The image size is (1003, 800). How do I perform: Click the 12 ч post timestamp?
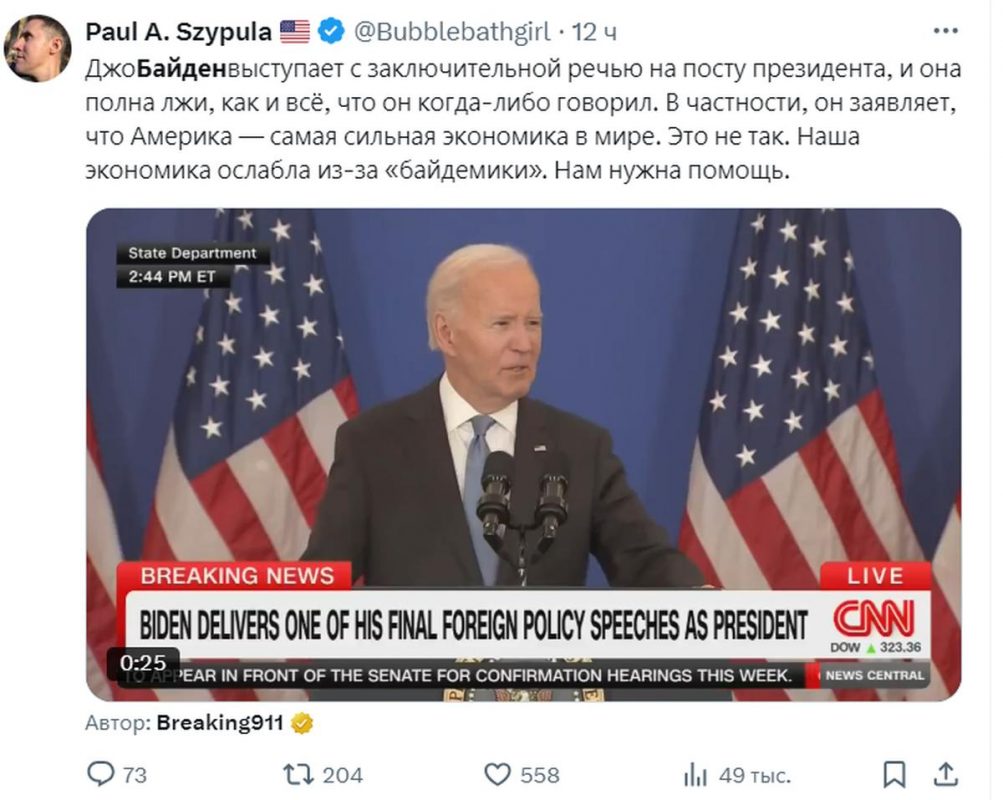pyautogui.click(x=594, y=32)
